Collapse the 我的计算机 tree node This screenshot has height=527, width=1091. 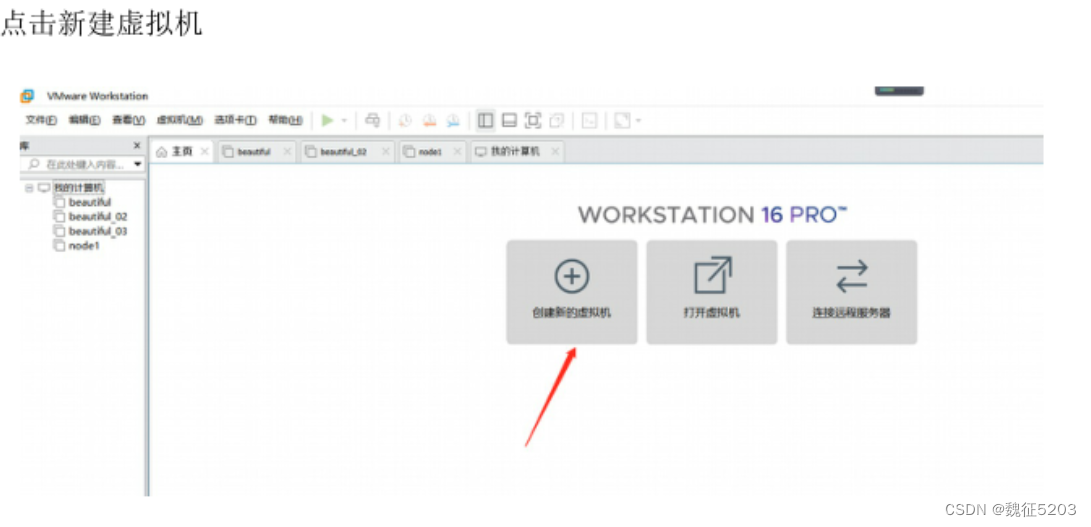pyautogui.click(x=29, y=188)
